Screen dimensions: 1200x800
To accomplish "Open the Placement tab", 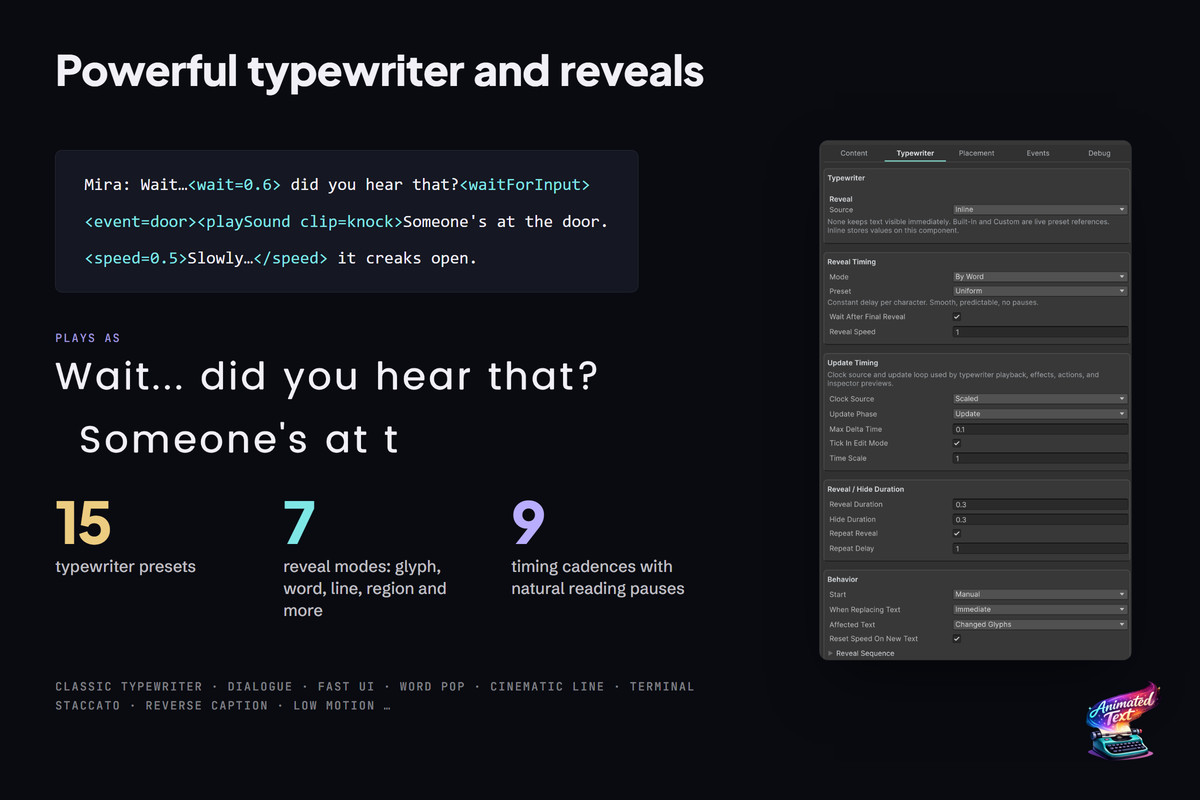I will [976, 153].
